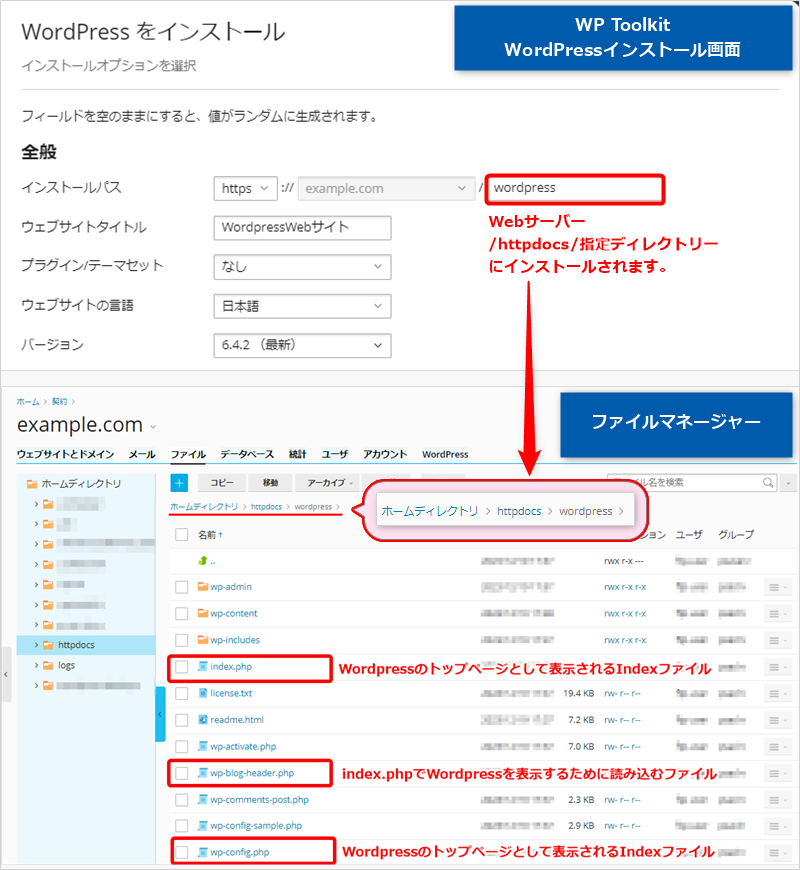
Task: Click the wordpress install path input field
Action: 575,189
